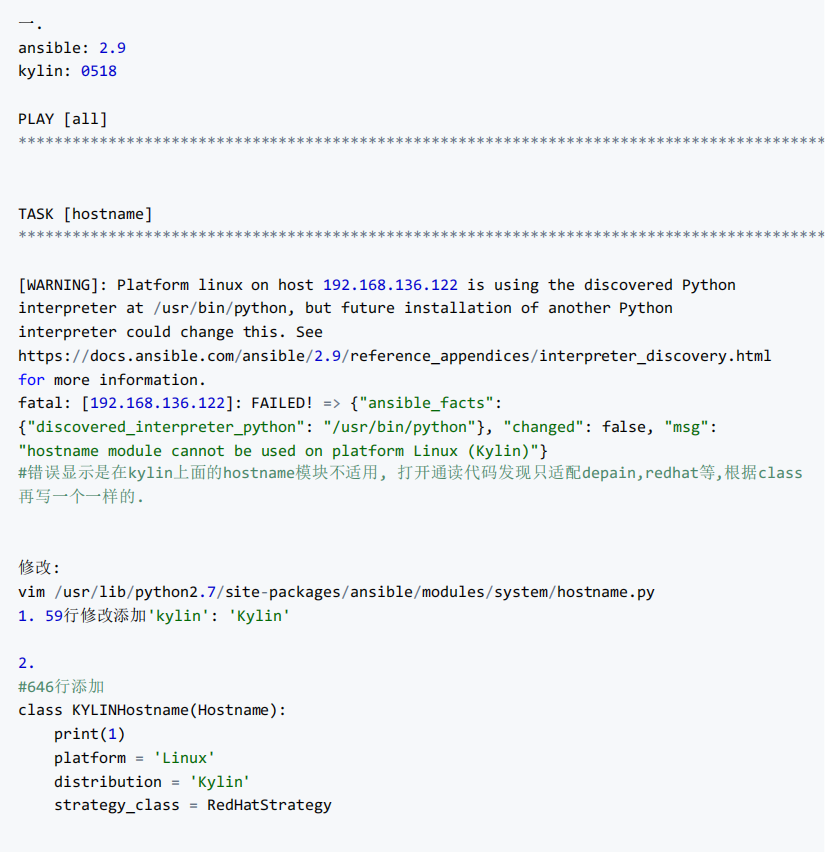Click the "修改:" heading
This screenshot has width=826, height=852.
40,568
